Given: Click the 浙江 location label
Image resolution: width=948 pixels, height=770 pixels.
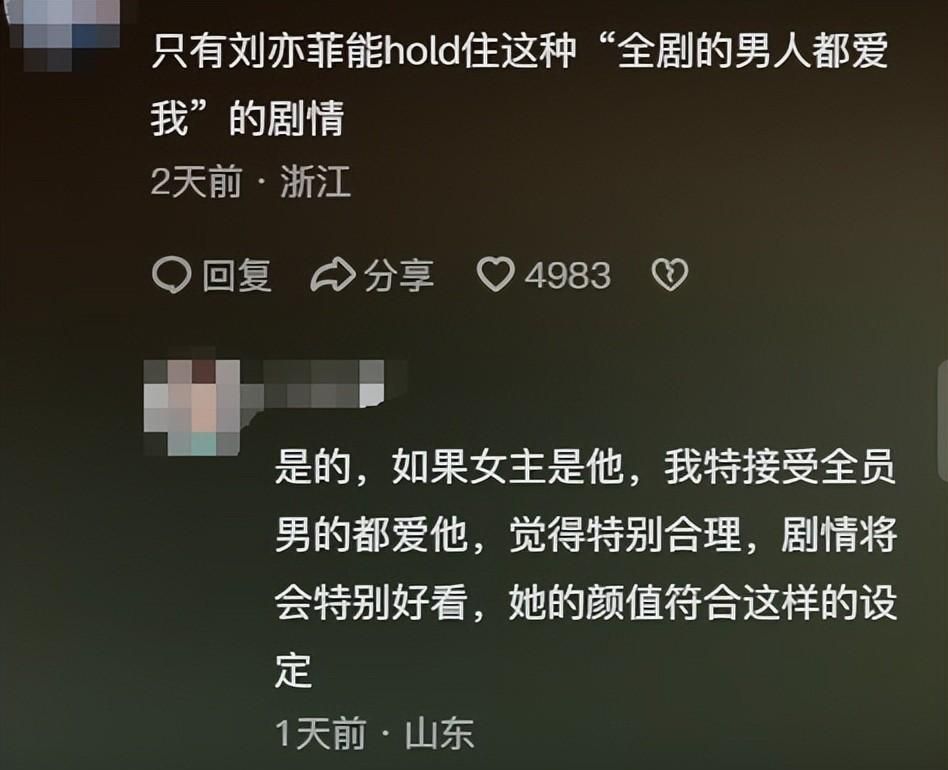Looking at the screenshot, I should [x=316, y=182].
